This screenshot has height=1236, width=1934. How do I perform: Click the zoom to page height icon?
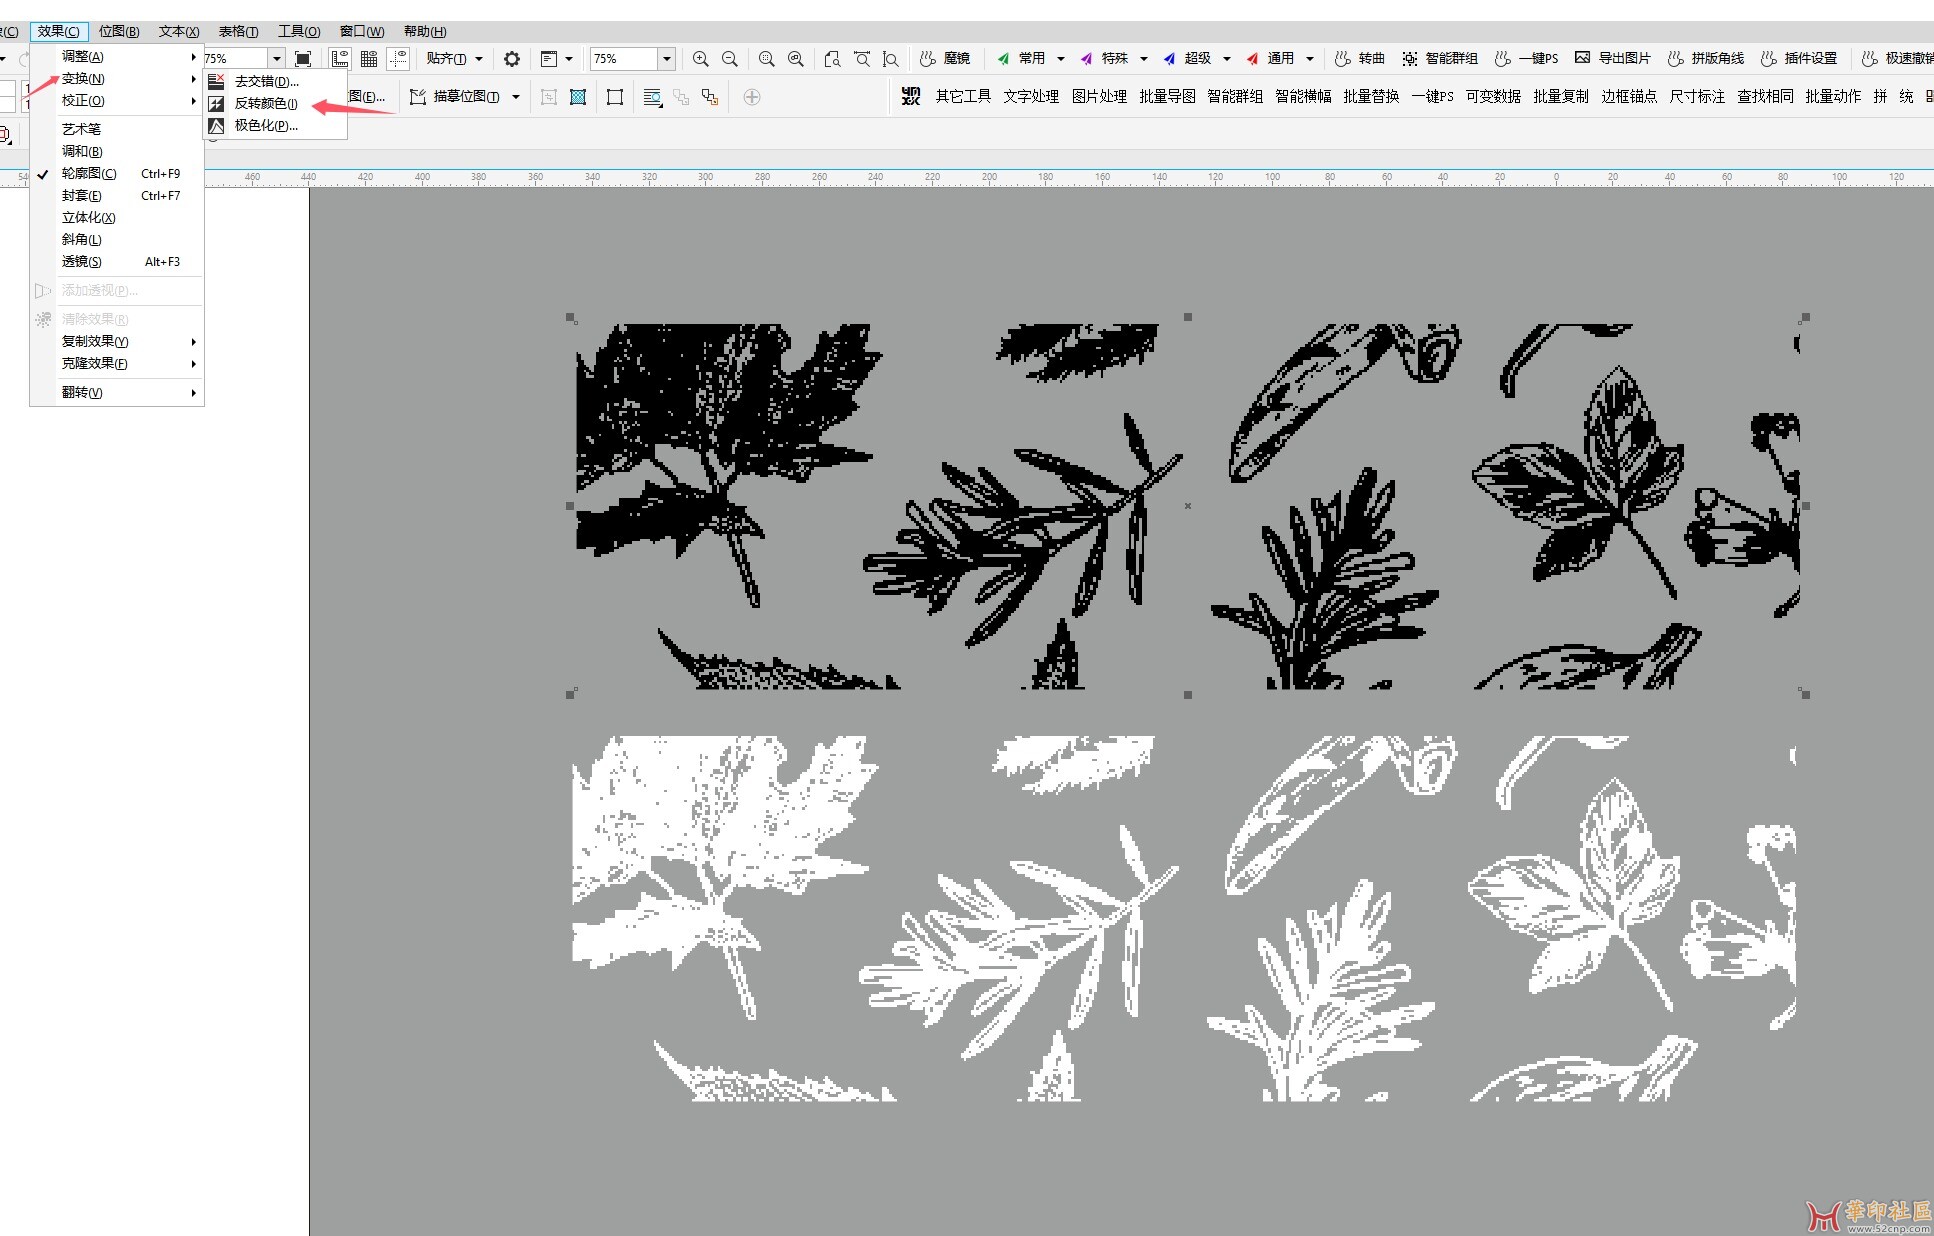[x=891, y=59]
